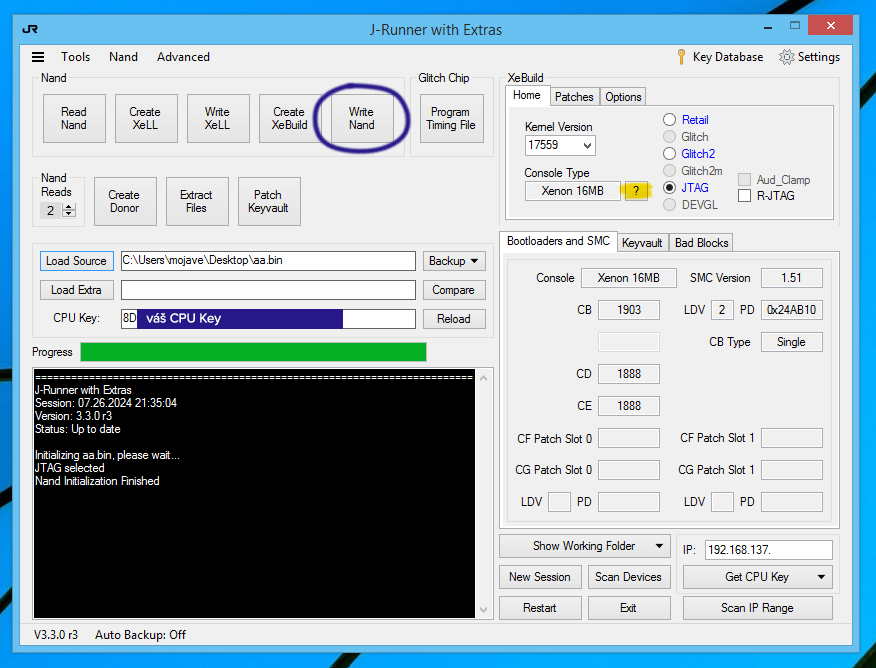Screen dimensions: 876x668
Task: Open the hamburger menu icon
Action: tap(38, 57)
